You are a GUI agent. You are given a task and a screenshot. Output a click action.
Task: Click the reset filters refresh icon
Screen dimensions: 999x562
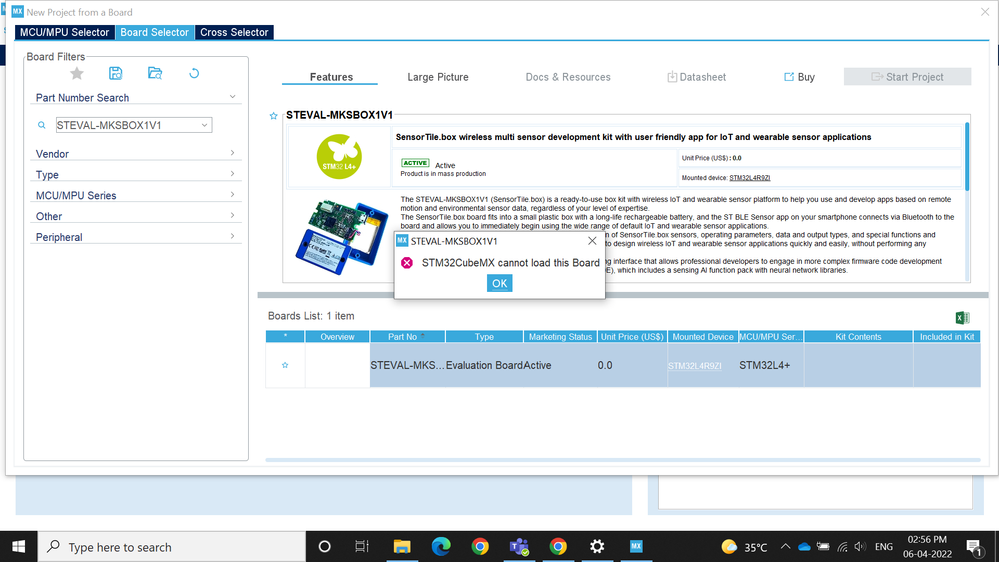(194, 73)
